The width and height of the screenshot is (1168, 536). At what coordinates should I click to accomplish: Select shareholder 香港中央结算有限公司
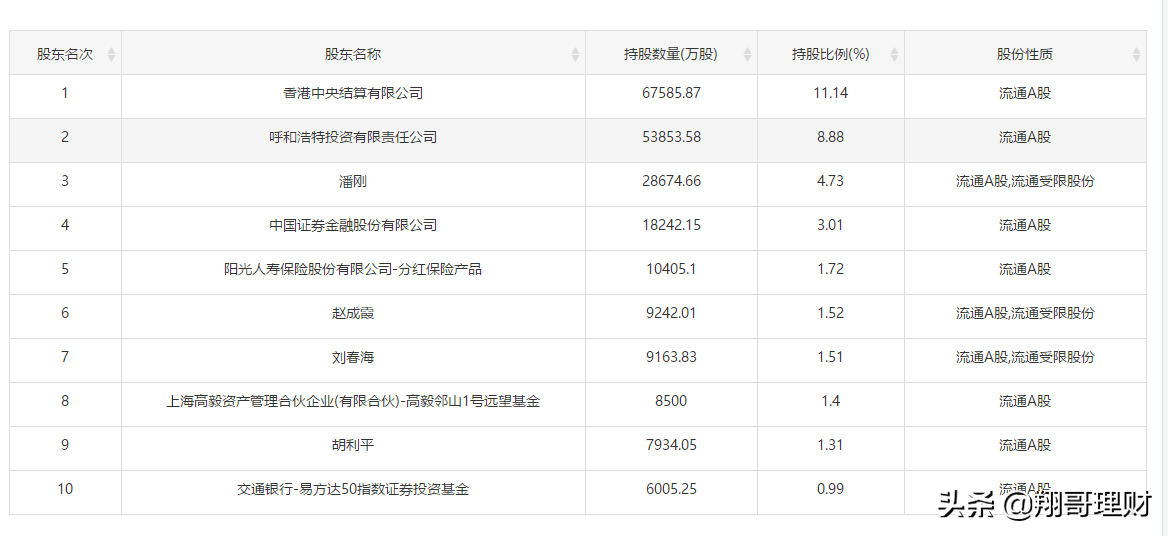353,93
